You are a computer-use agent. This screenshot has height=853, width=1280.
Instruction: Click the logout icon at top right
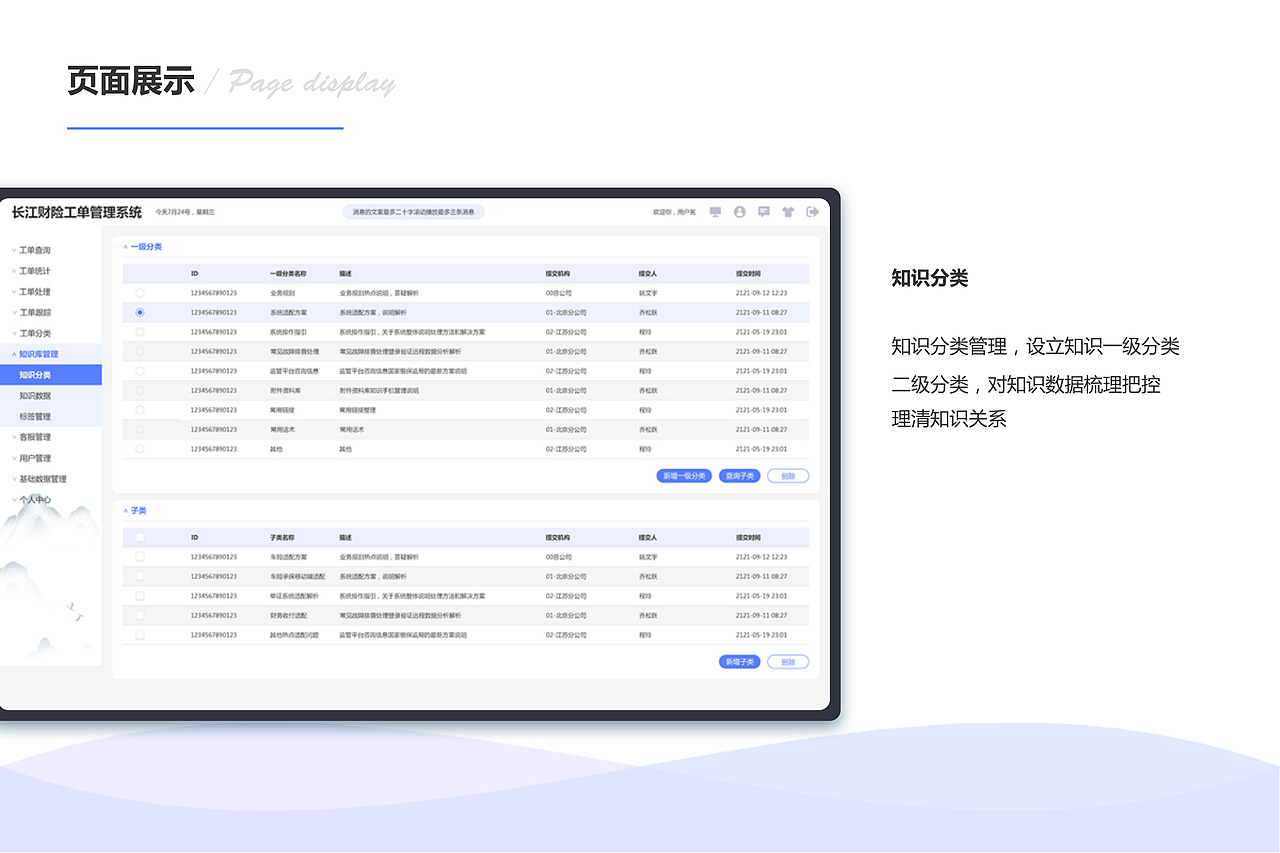[812, 211]
